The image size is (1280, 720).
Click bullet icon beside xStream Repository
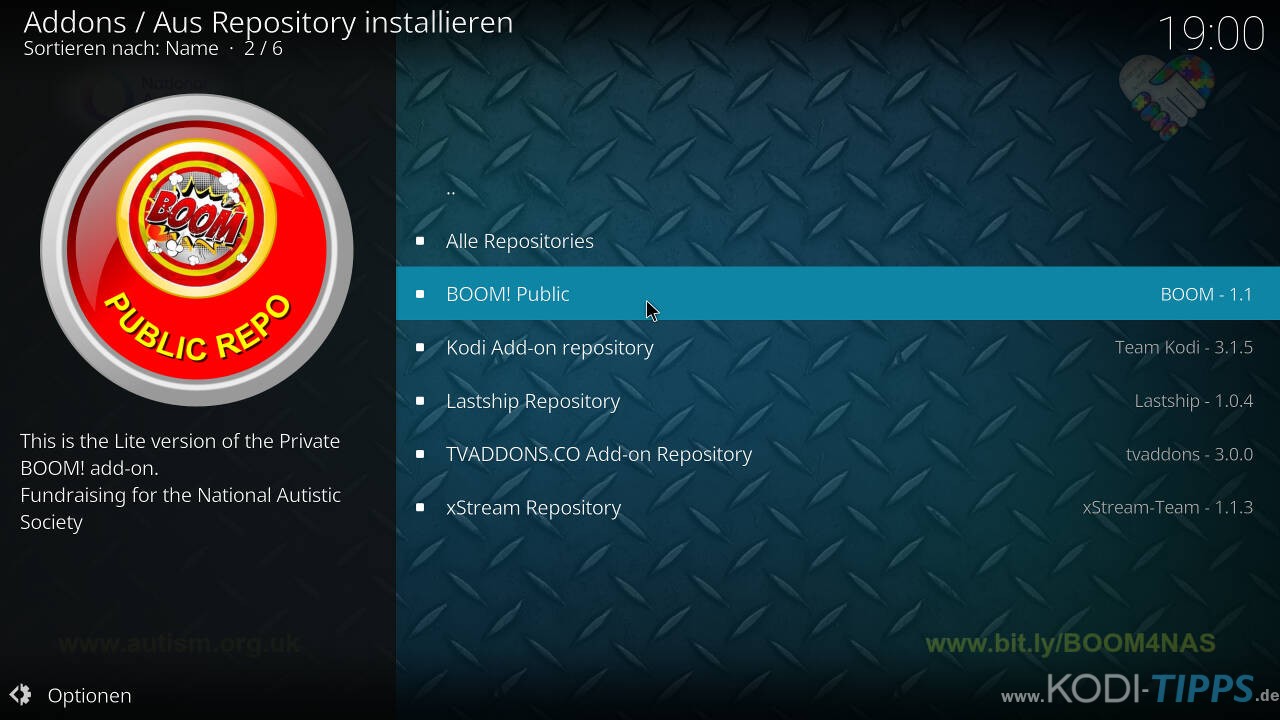[420, 508]
